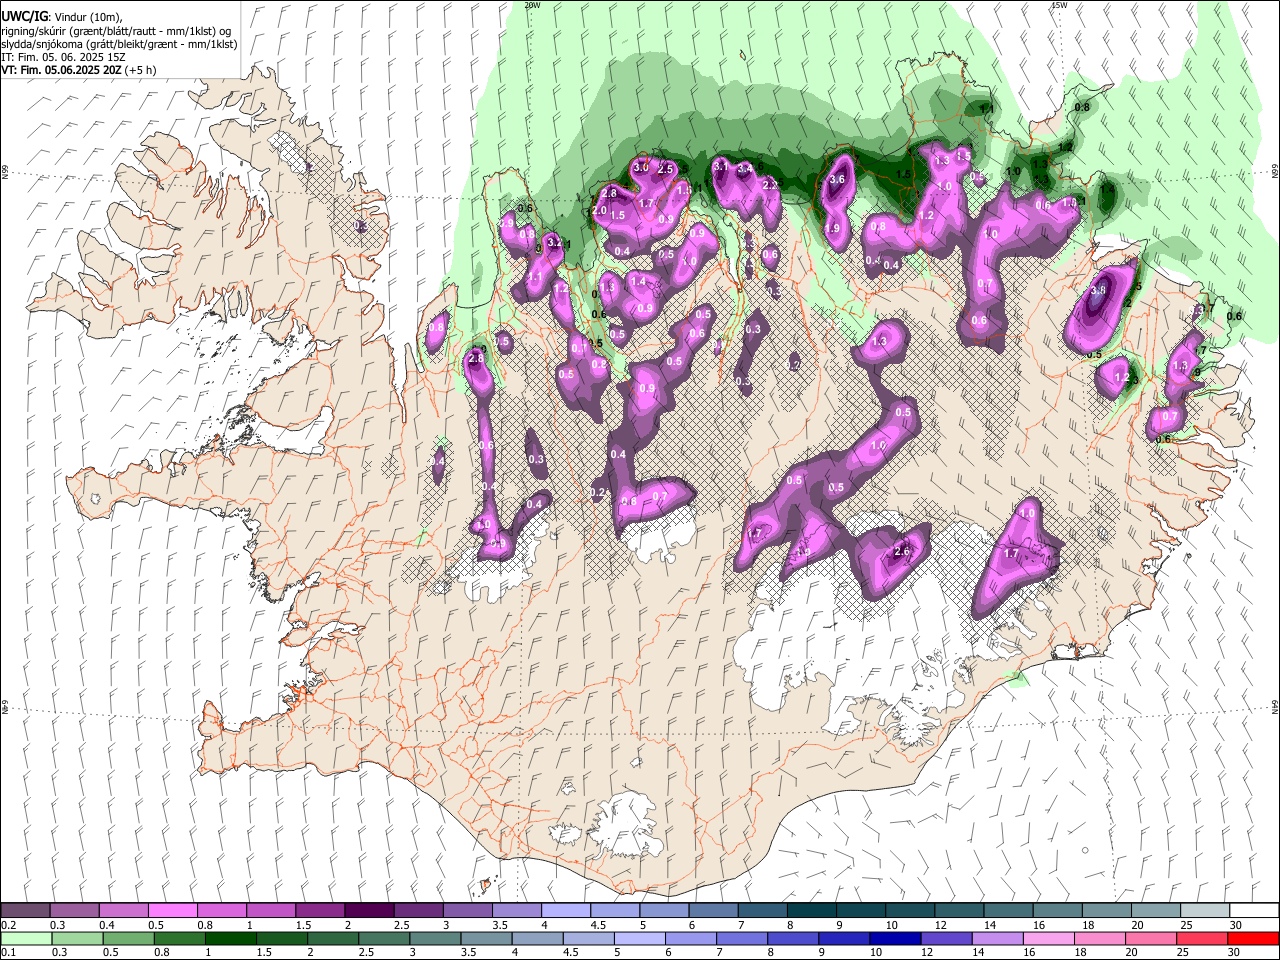Click the 0.2 label on the snow scale
The image size is (1280, 960).
(x=8, y=925)
